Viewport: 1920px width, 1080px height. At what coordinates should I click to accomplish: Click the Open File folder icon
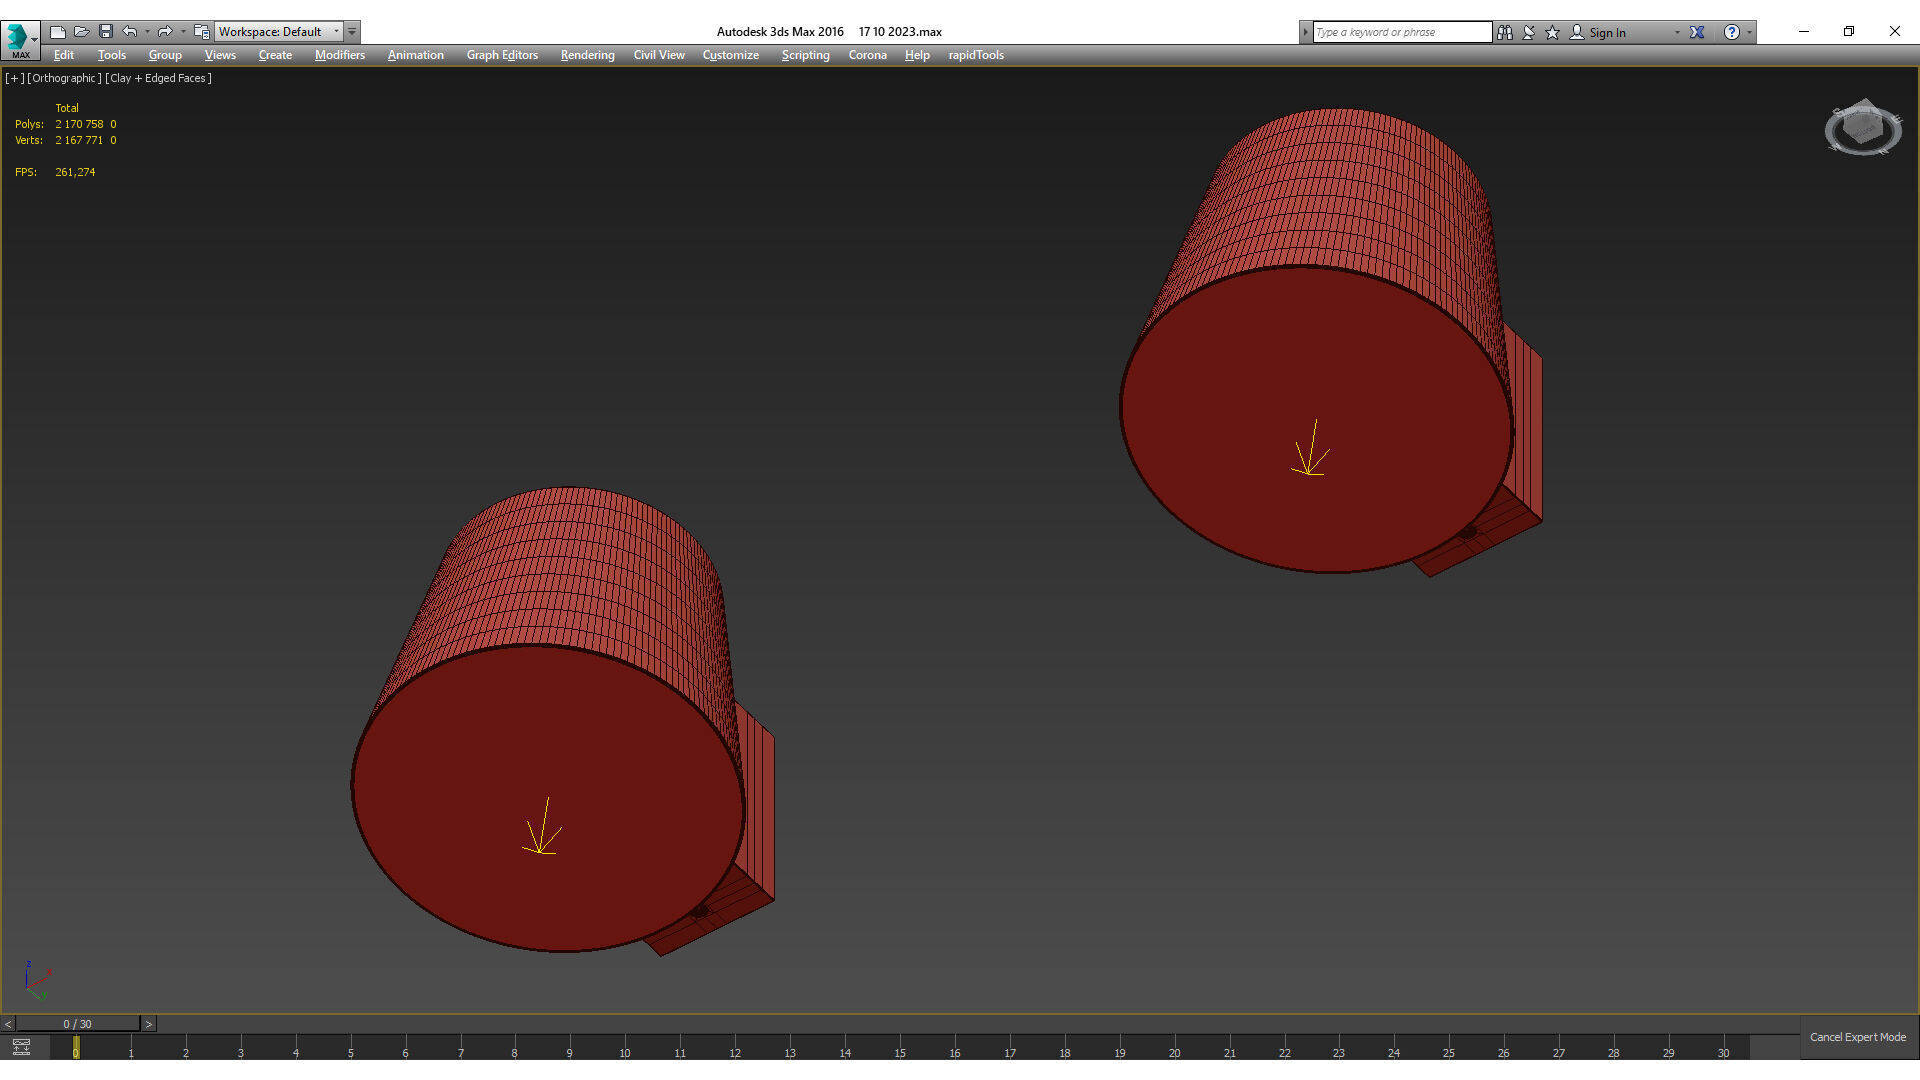coord(82,32)
